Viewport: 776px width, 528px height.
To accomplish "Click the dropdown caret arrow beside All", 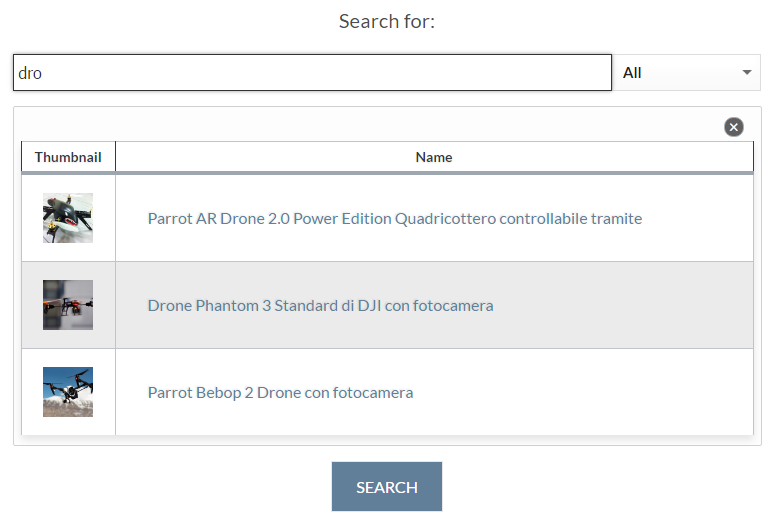I will point(747,73).
